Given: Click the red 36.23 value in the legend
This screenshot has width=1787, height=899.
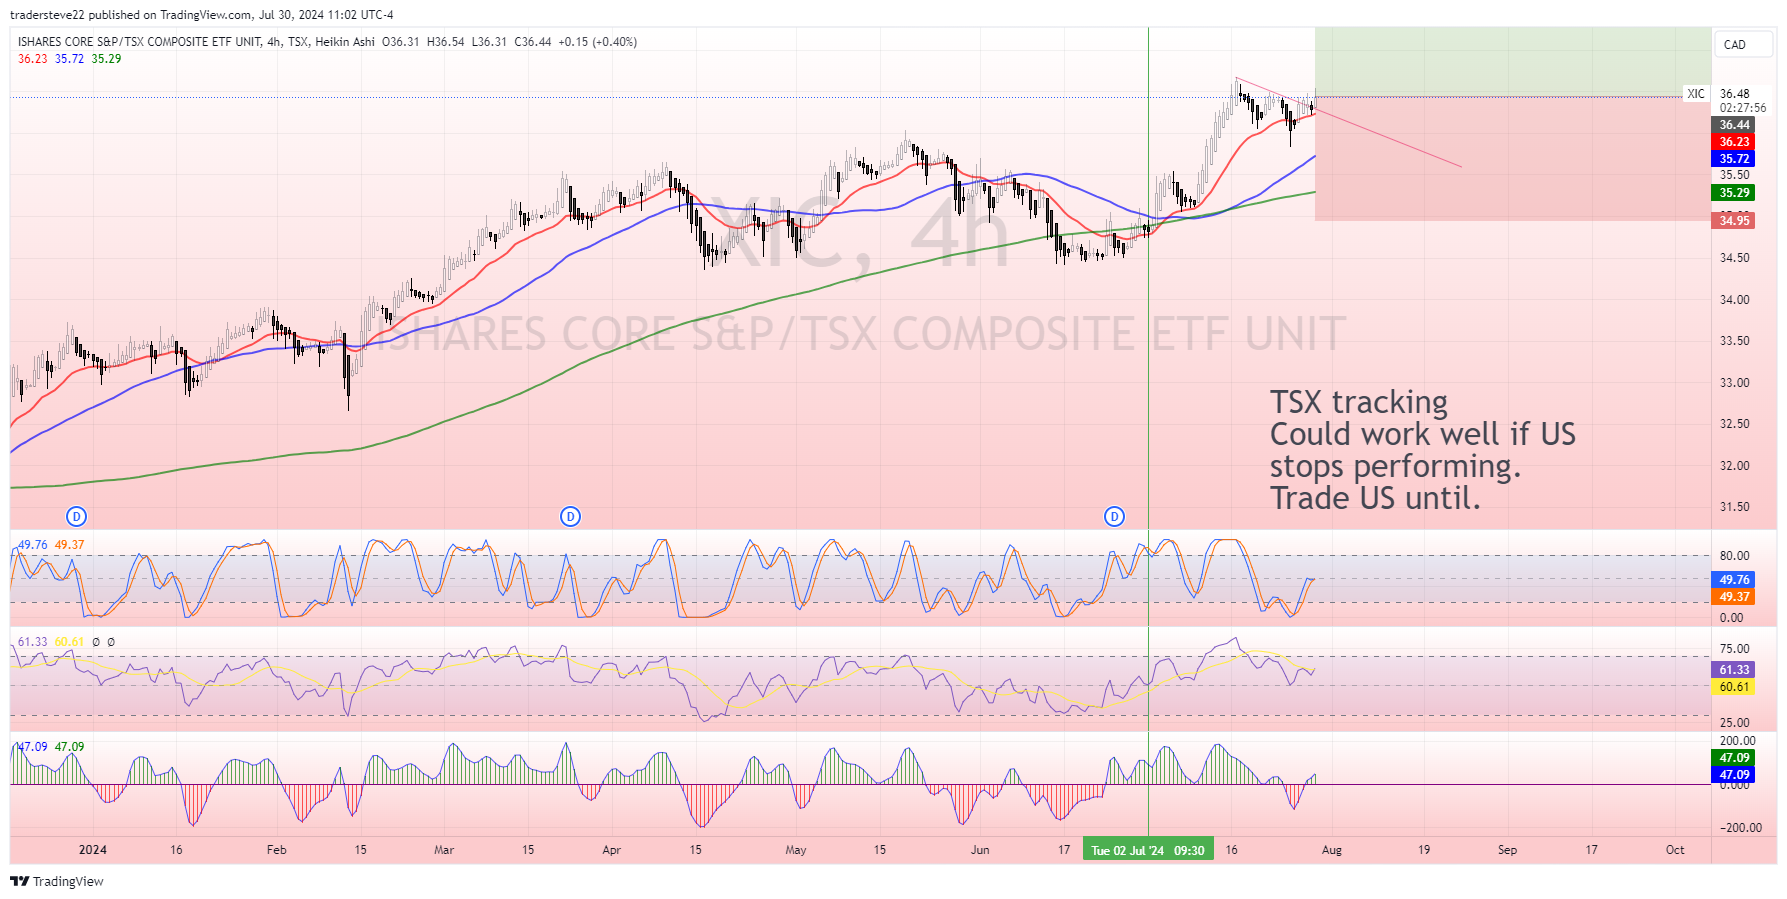Looking at the screenshot, I should pyautogui.click(x=33, y=59).
